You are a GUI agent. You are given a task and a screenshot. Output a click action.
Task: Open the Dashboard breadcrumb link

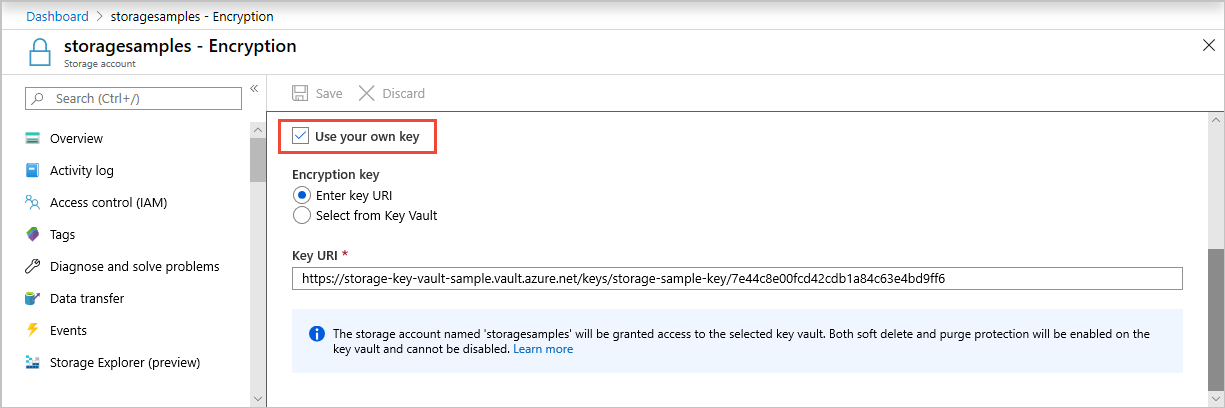(x=57, y=17)
